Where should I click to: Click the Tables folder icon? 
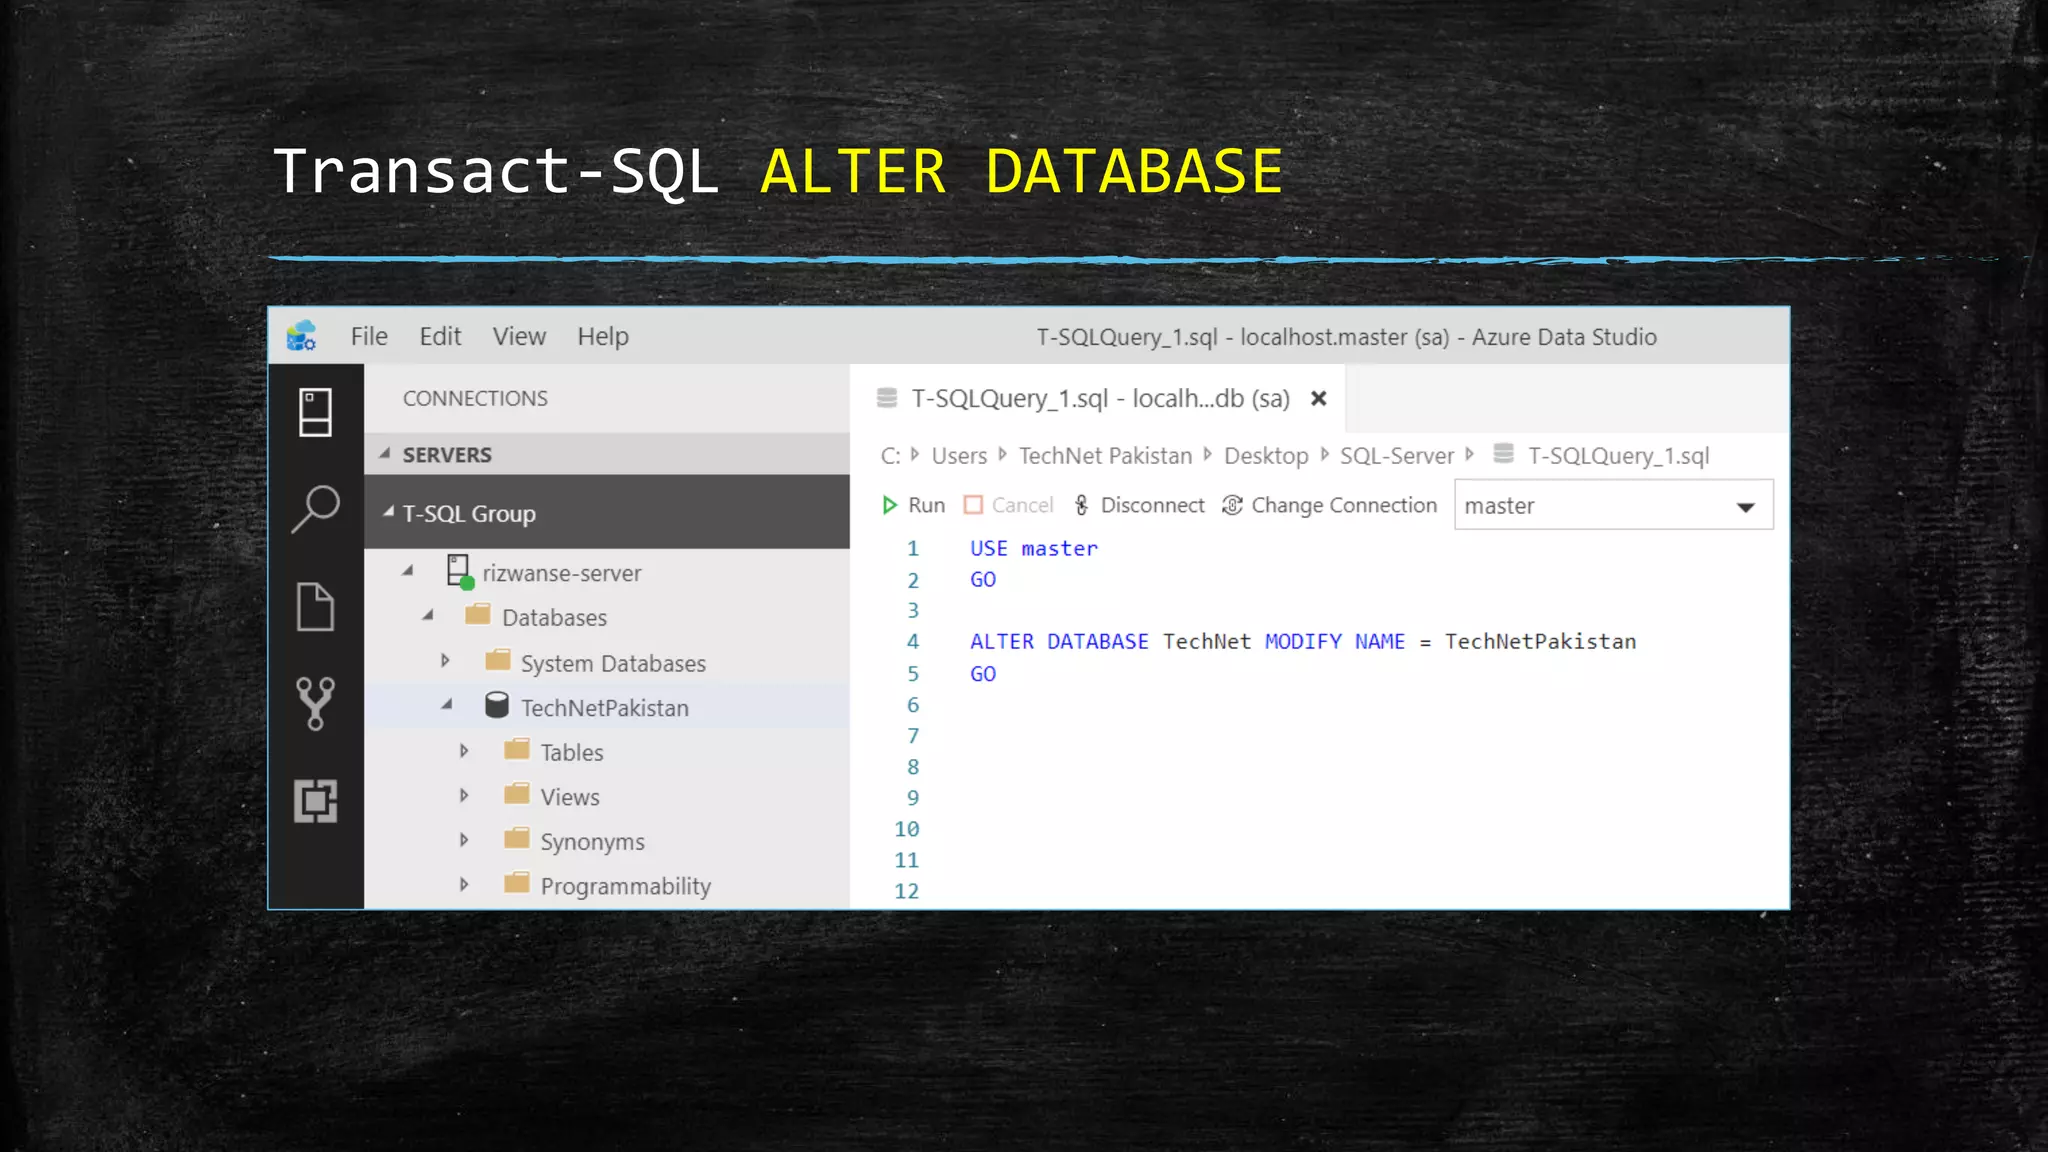click(x=517, y=750)
